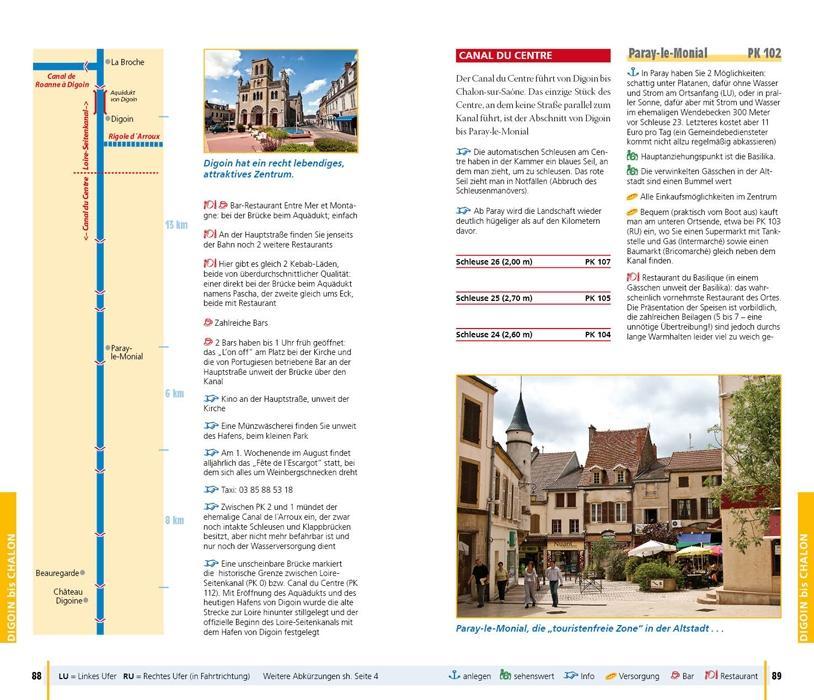Click the bar icon beside 'Zahlreiche Bars'
Screen dimensions: 814x700
pos(208,322)
